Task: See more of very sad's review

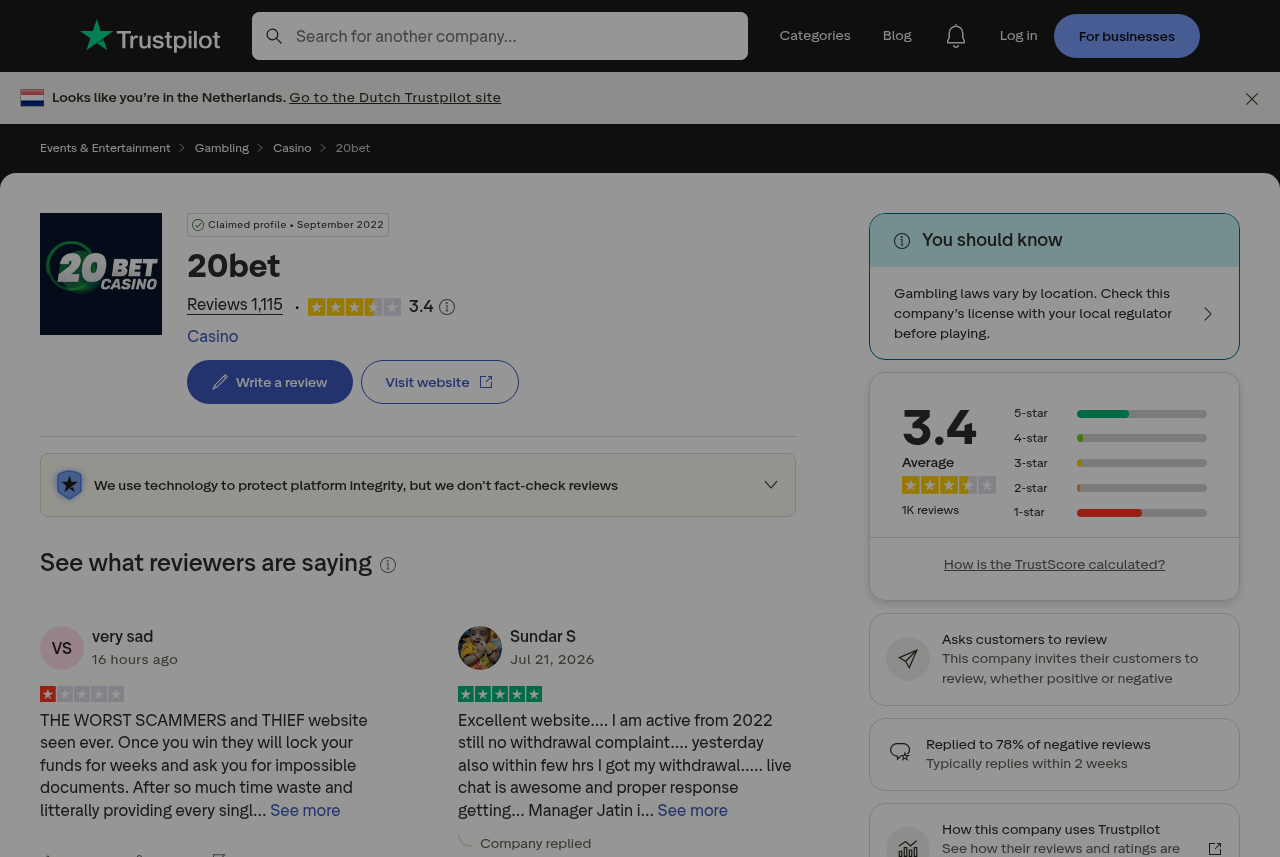Action: (305, 810)
